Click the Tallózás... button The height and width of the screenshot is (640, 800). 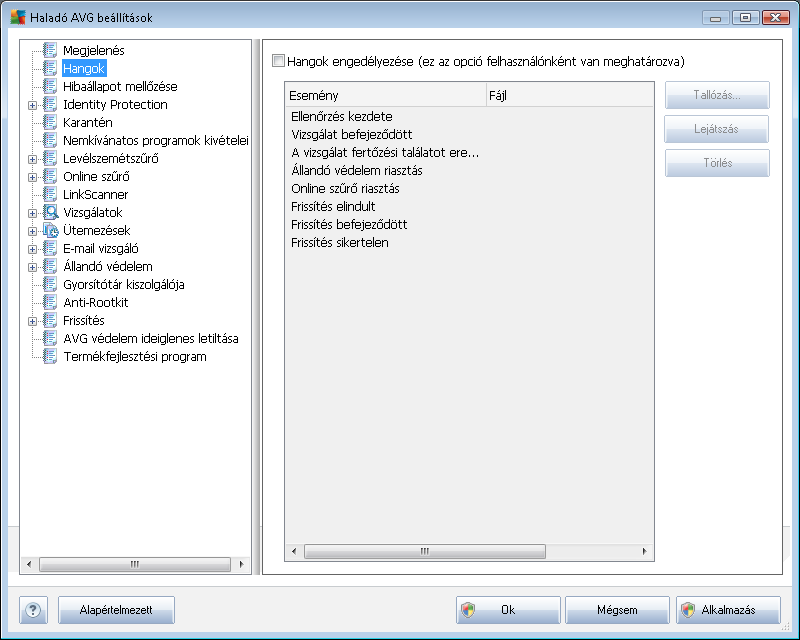(x=717, y=95)
